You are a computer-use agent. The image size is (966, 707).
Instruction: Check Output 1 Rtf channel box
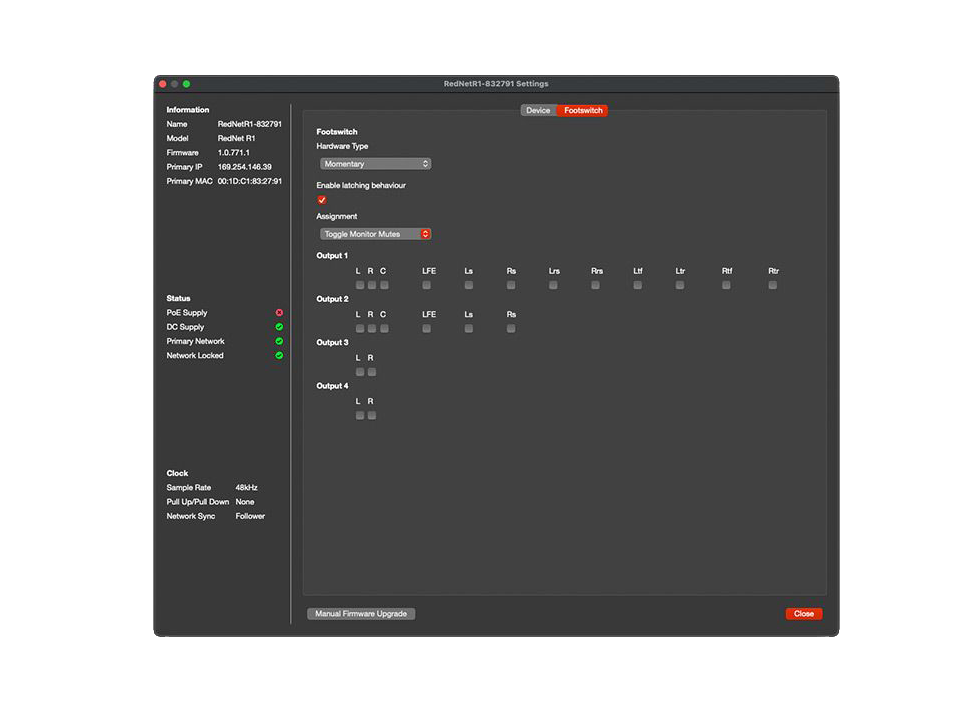click(726, 285)
